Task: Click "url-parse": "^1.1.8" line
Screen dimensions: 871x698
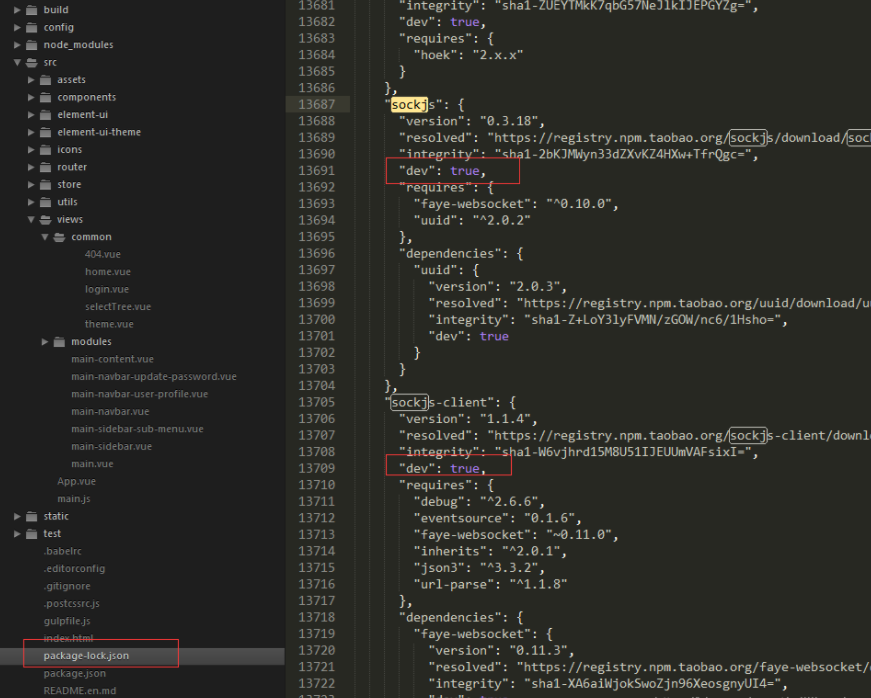Action: point(490,584)
